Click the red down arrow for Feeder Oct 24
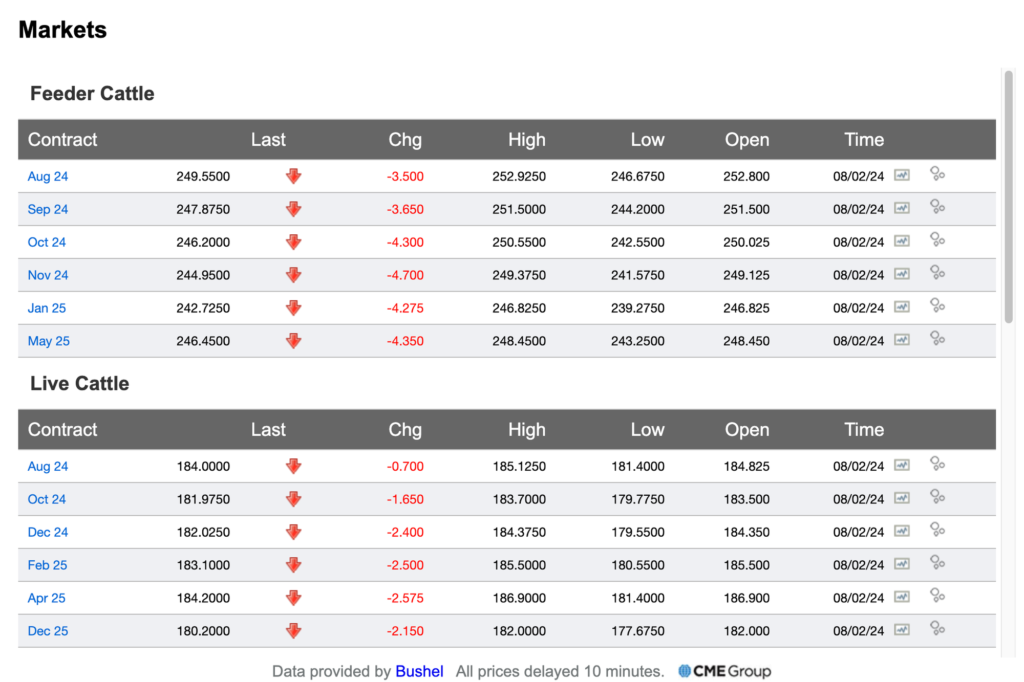1024x682 pixels. click(x=293, y=242)
